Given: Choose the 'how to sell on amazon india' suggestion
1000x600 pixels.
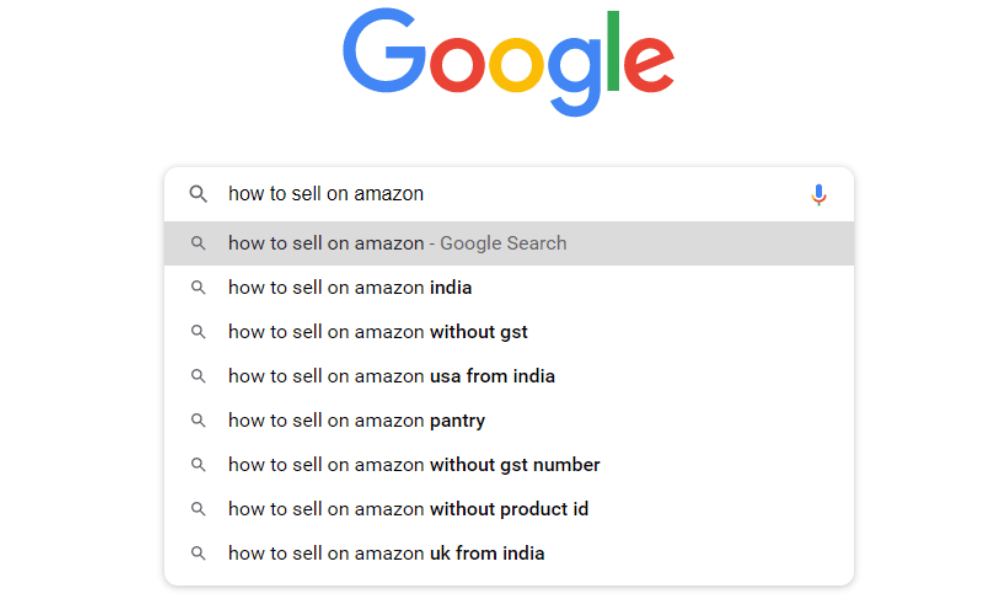Looking at the screenshot, I should pyautogui.click(x=350, y=288).
